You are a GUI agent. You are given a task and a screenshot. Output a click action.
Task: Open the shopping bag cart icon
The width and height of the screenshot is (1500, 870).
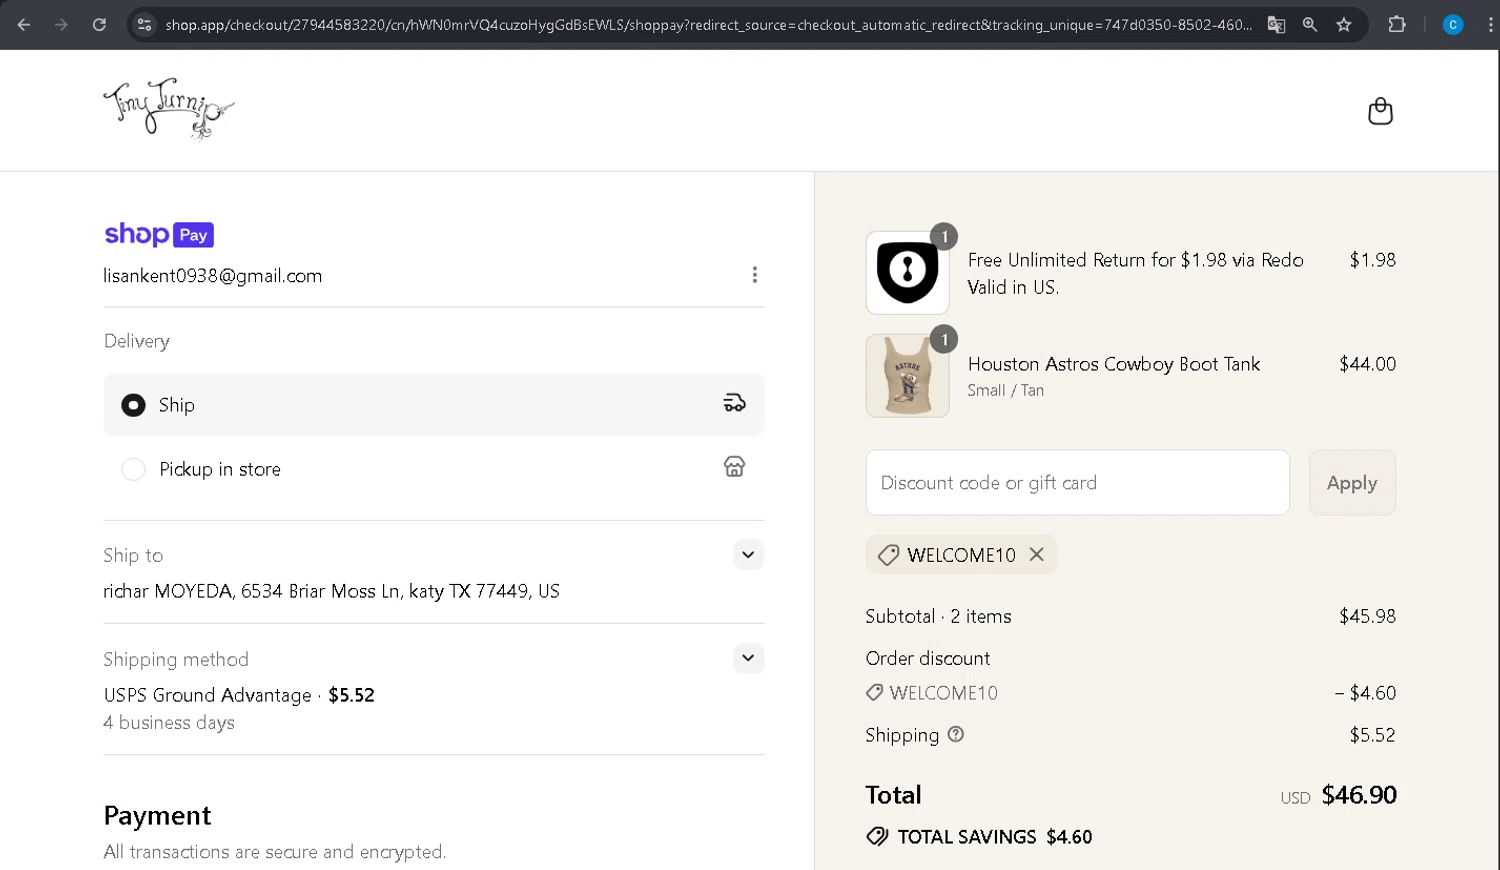1380,111
